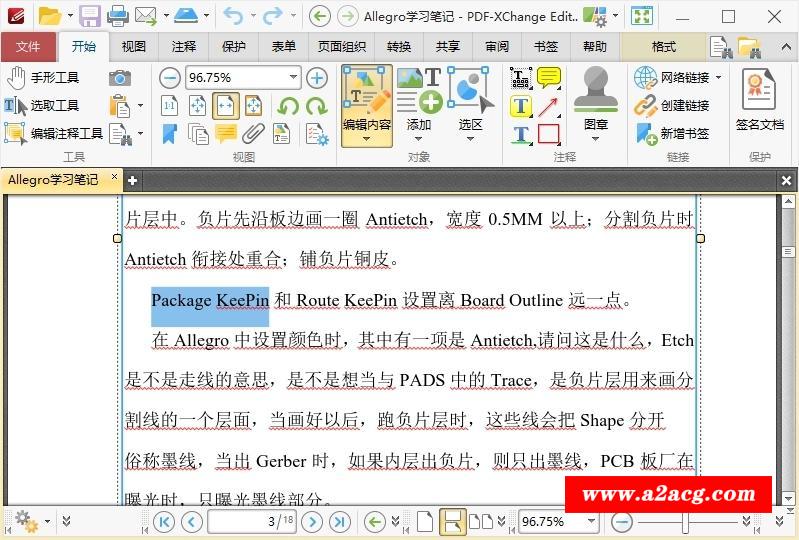
Task: Select the typewriter text annotation icon
Action: pyautogui.click(x=520, y=78)
